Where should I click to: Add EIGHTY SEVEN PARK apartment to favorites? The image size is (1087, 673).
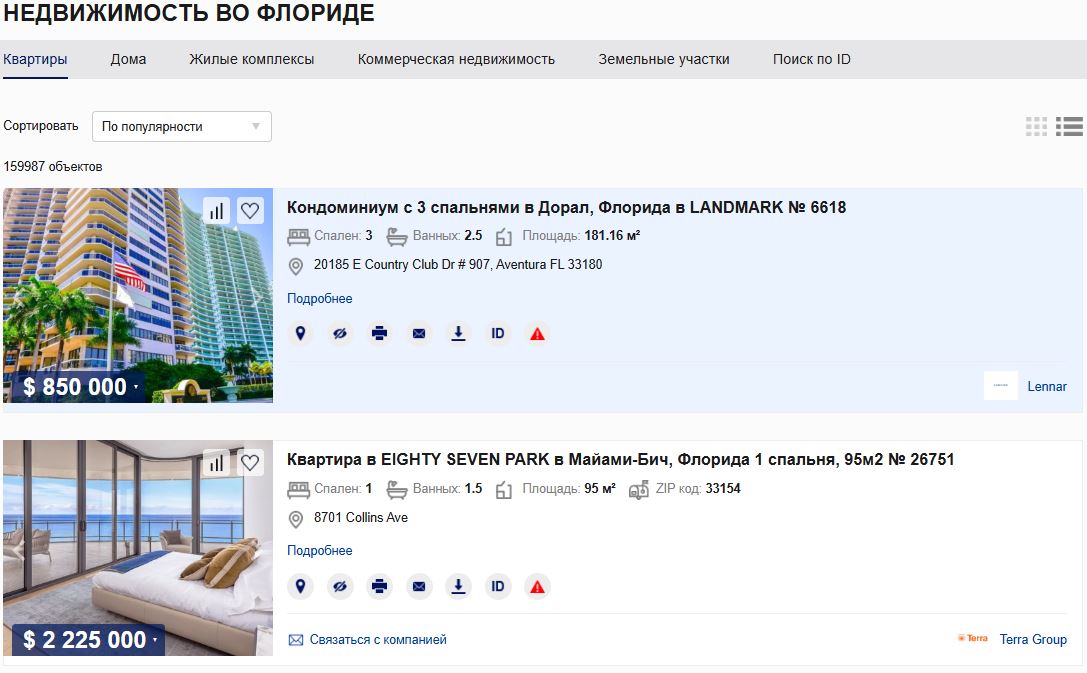coord(250,462)
